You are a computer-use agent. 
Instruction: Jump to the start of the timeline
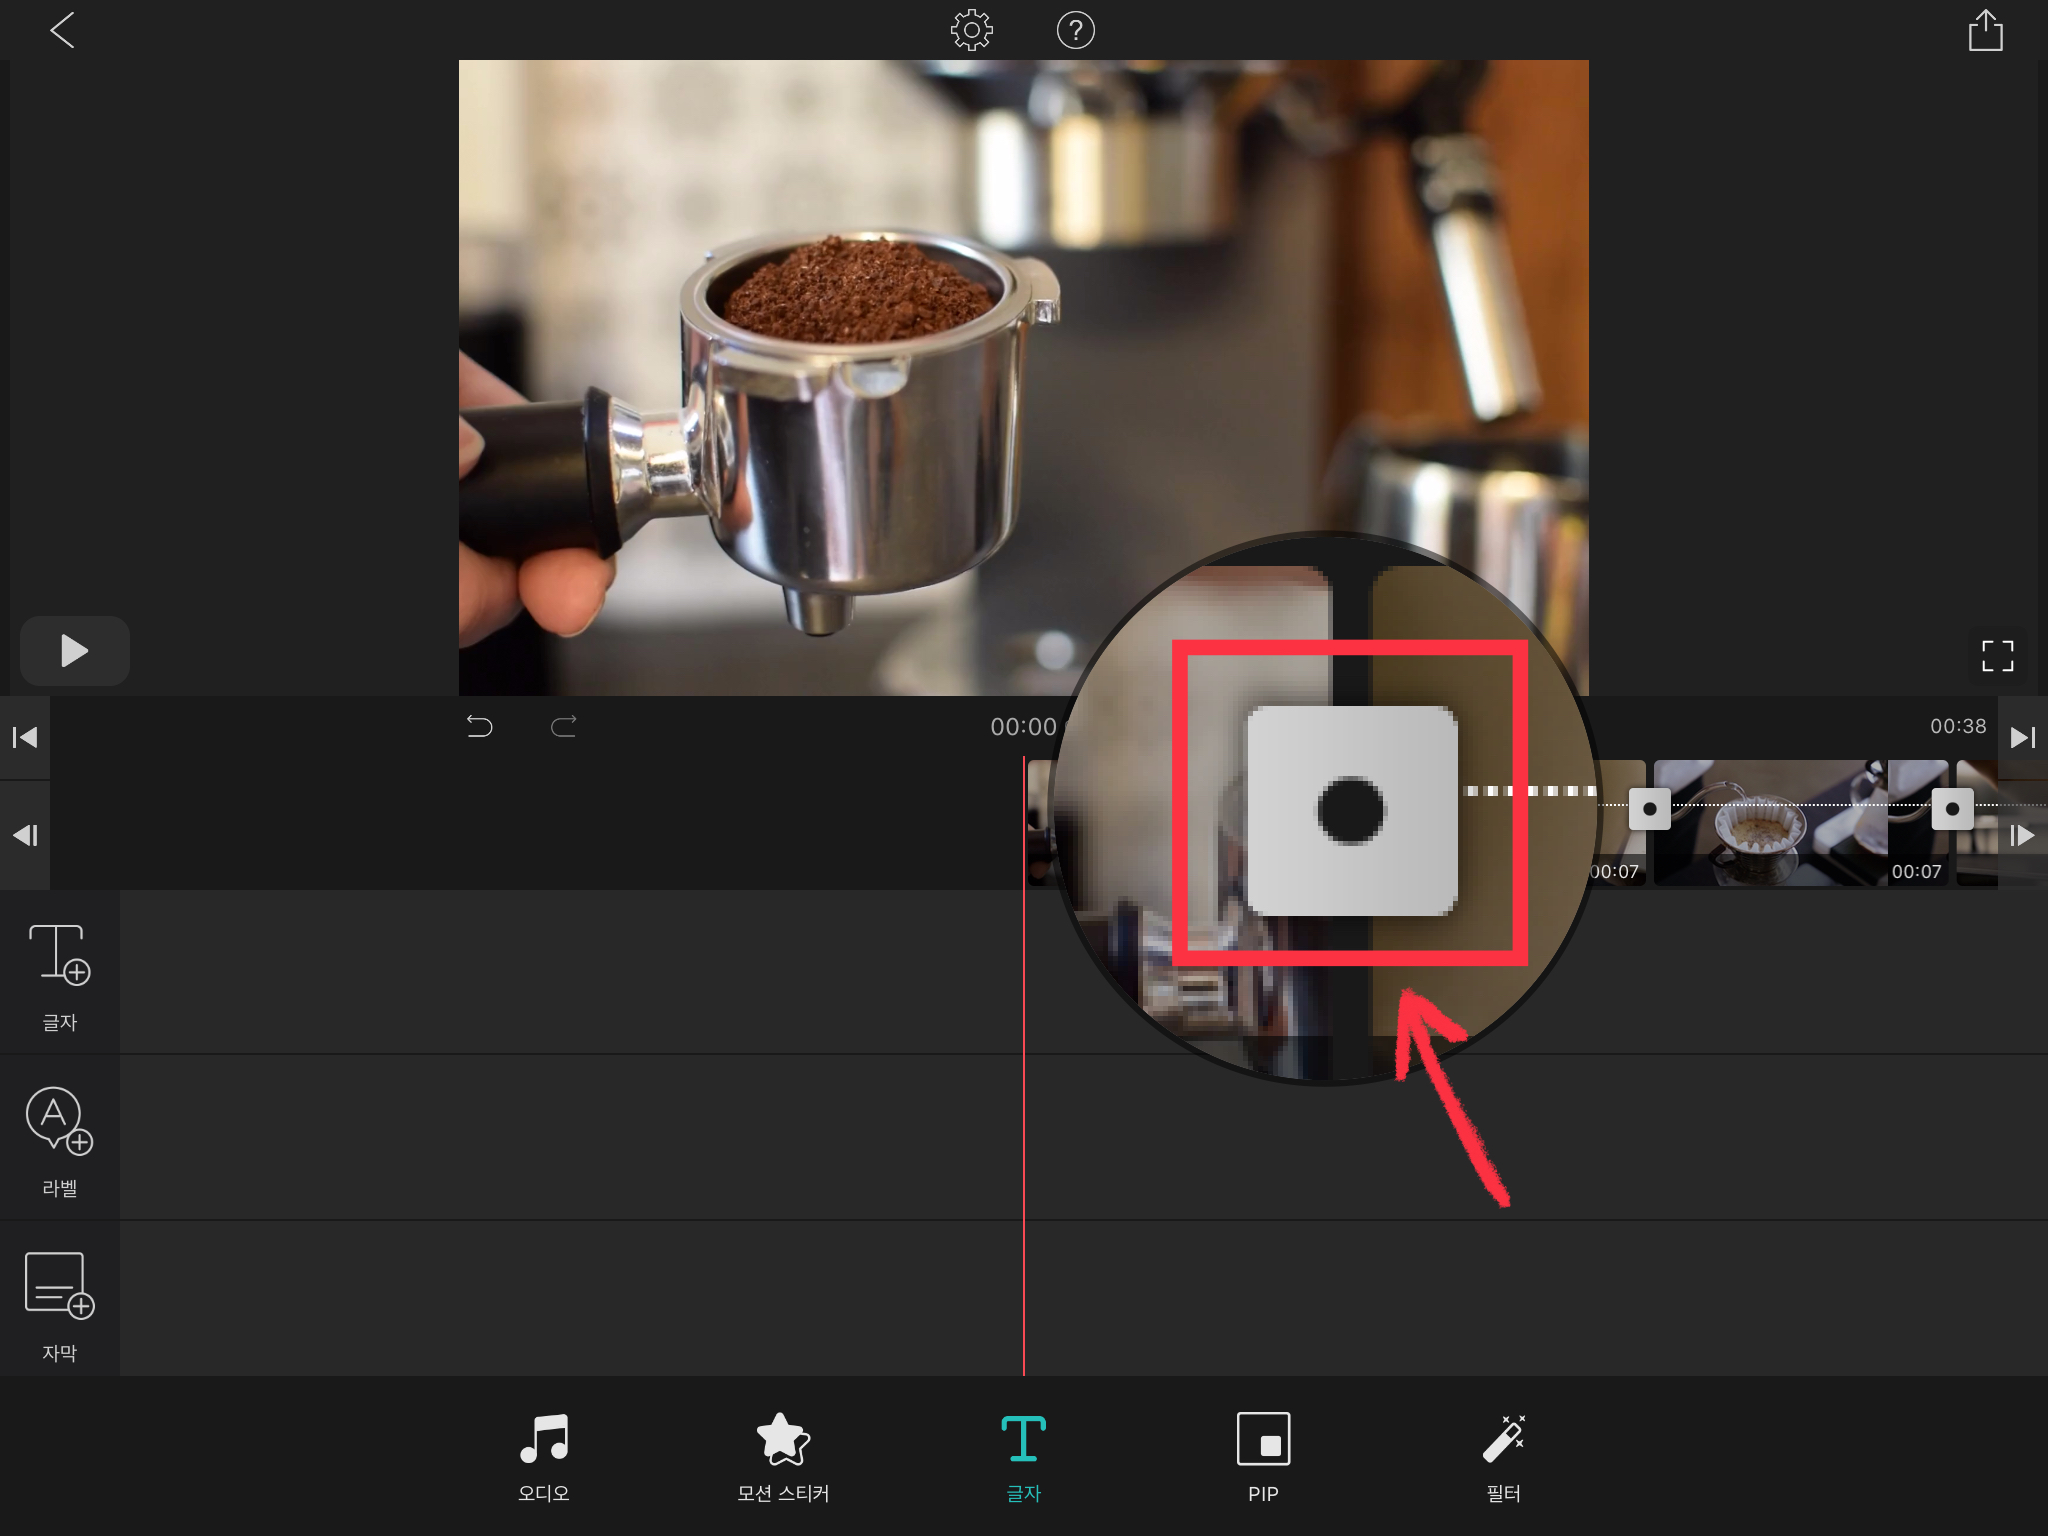(25, 738)
